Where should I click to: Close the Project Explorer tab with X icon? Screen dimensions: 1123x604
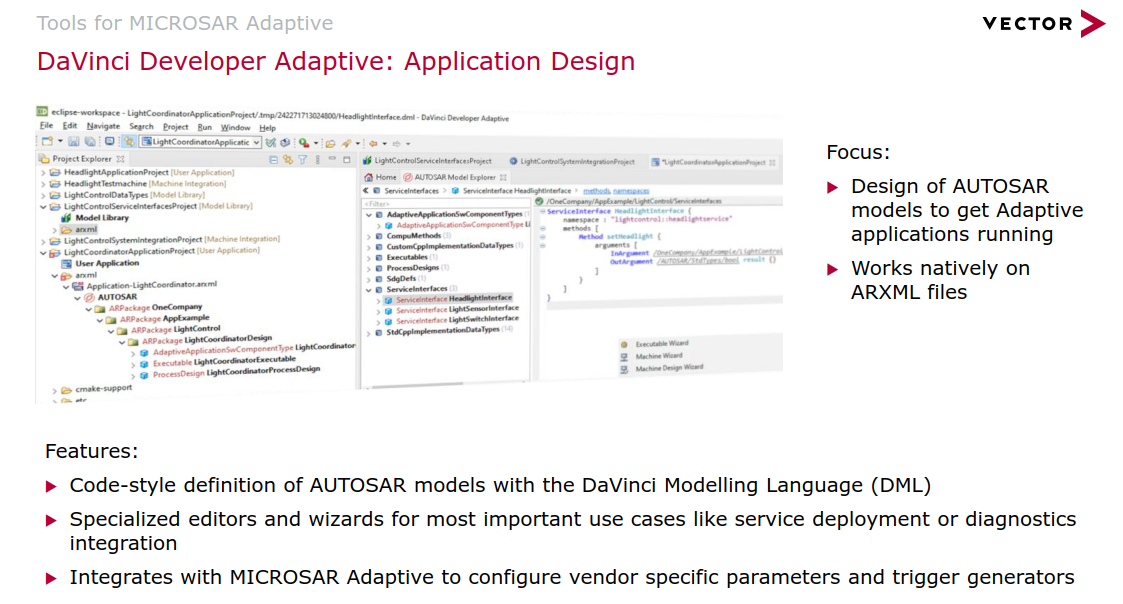[121, 159]
